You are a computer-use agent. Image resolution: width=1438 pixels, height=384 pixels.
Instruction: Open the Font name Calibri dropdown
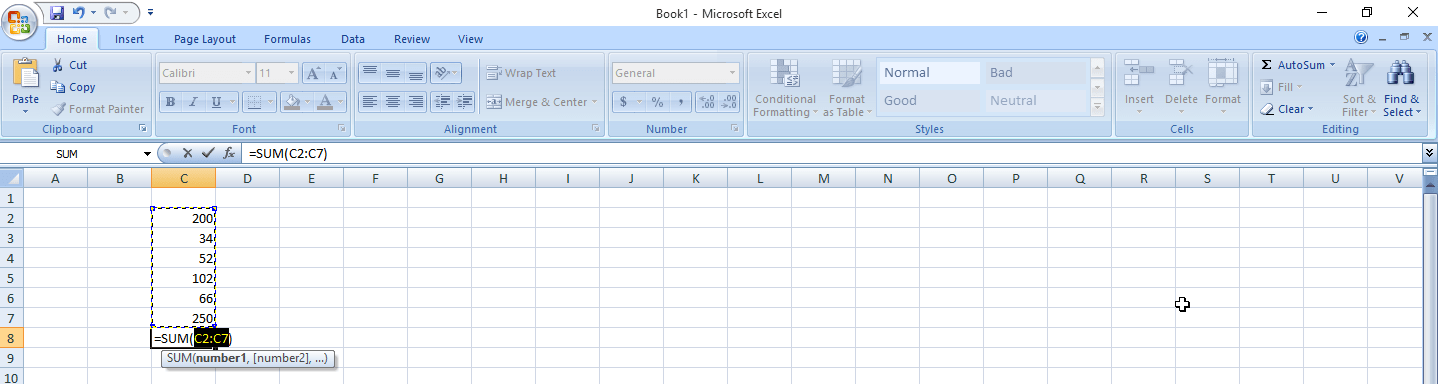coord(248,73)
